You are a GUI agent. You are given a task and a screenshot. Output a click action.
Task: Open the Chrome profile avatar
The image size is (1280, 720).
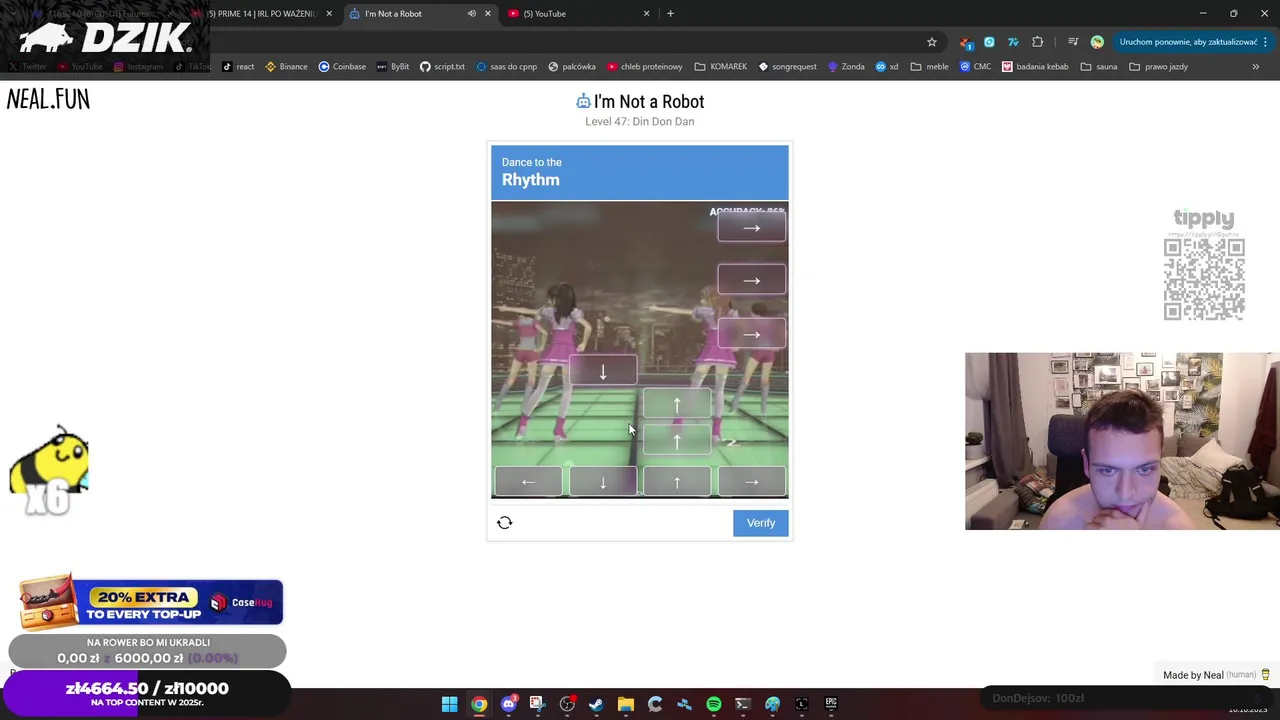(x=1097, y=42)
